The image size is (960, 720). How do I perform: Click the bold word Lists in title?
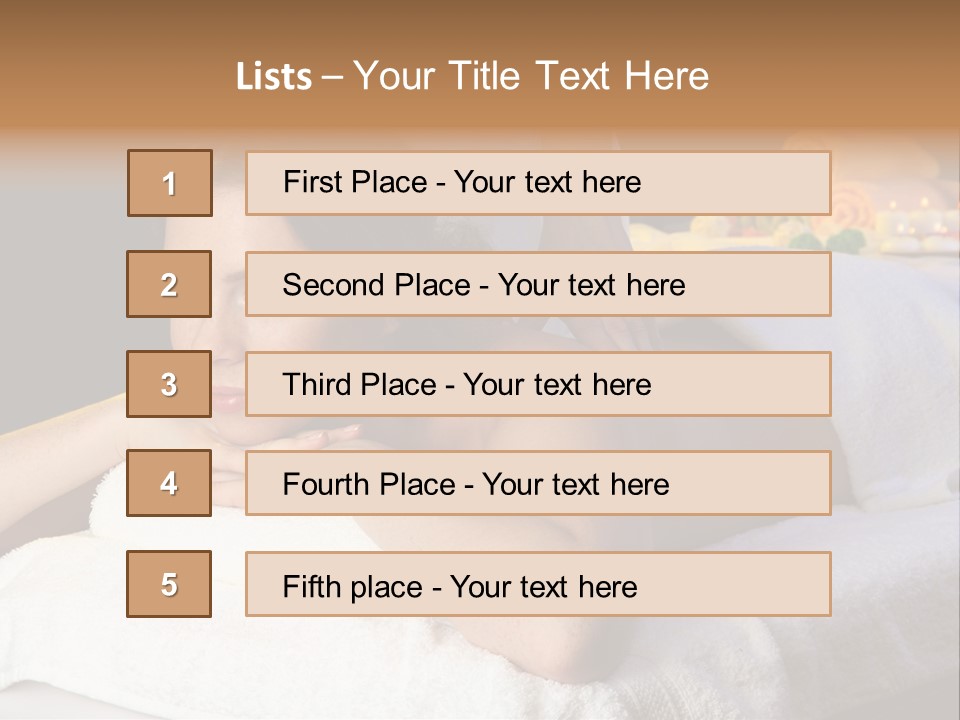pyautogui.click(x=274, y=77)
